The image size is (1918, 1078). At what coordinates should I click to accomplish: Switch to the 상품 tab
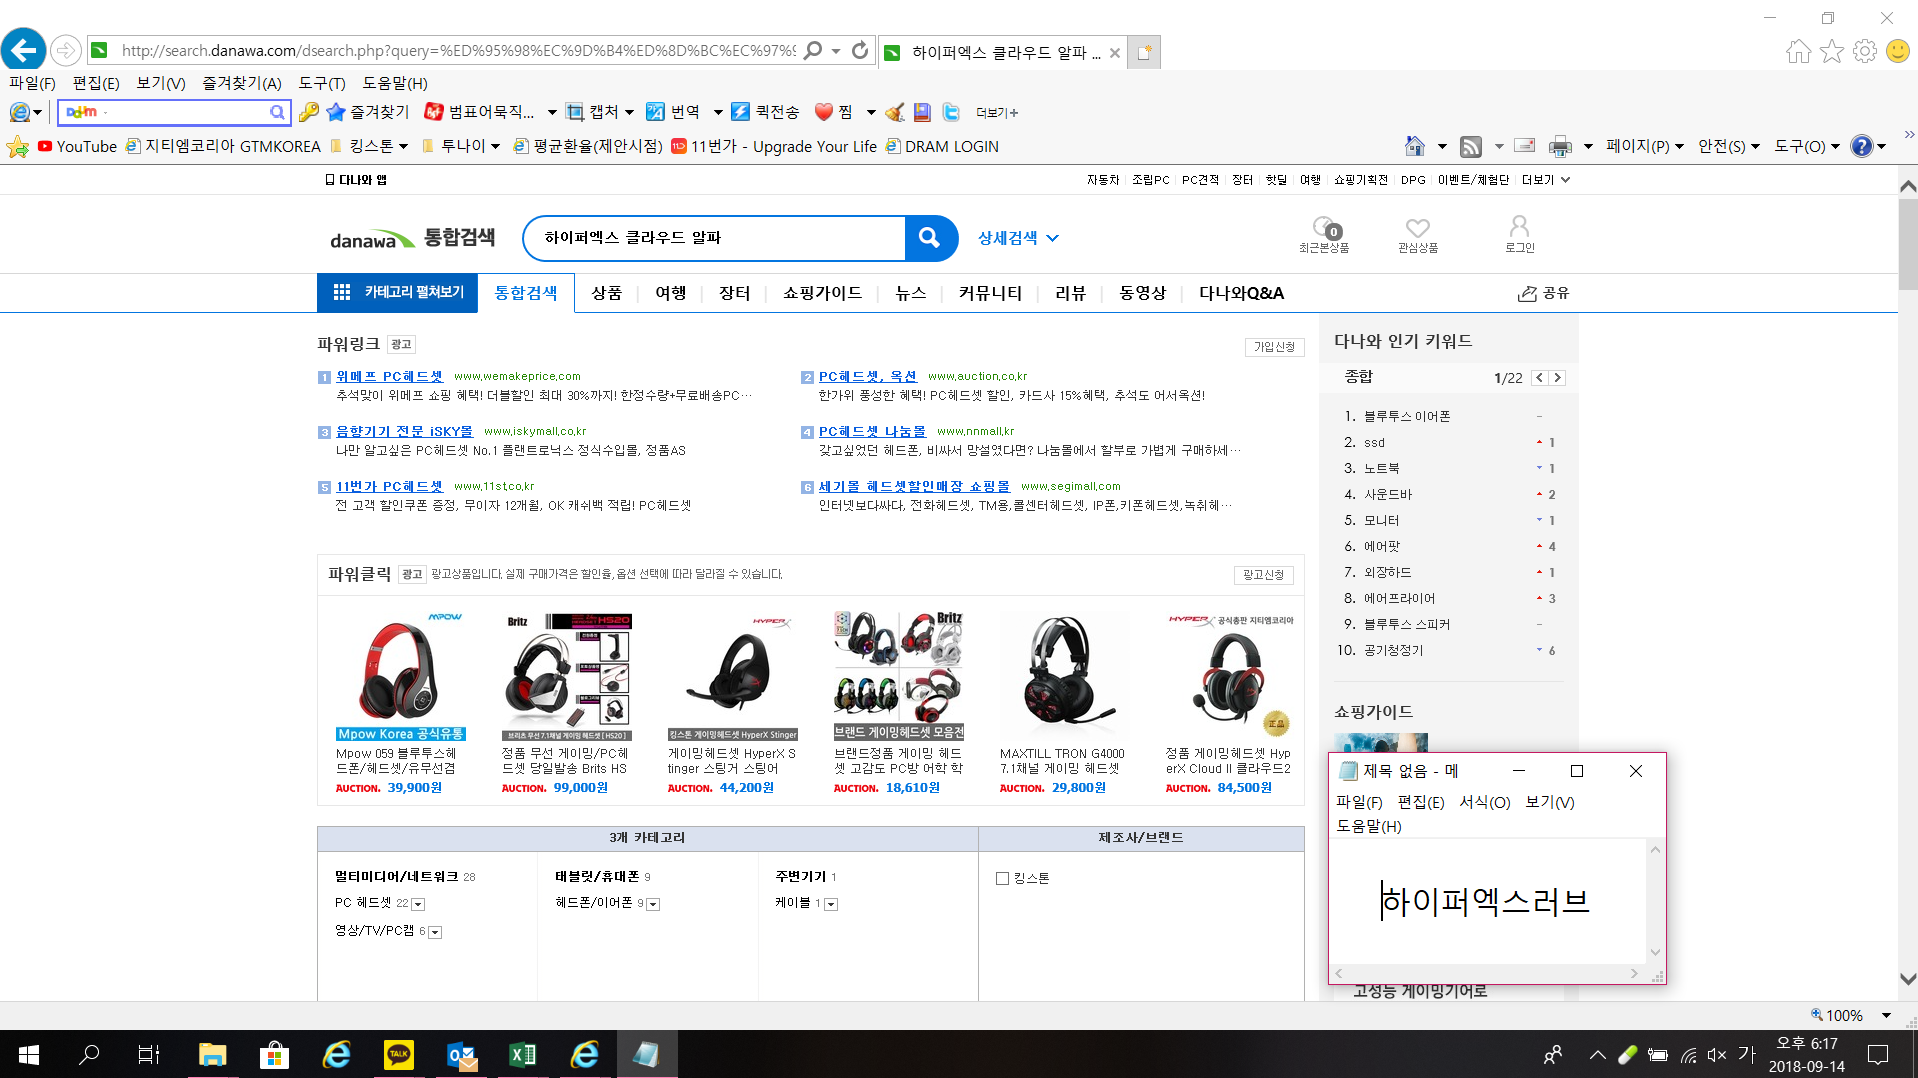click(x=607, y=293)
